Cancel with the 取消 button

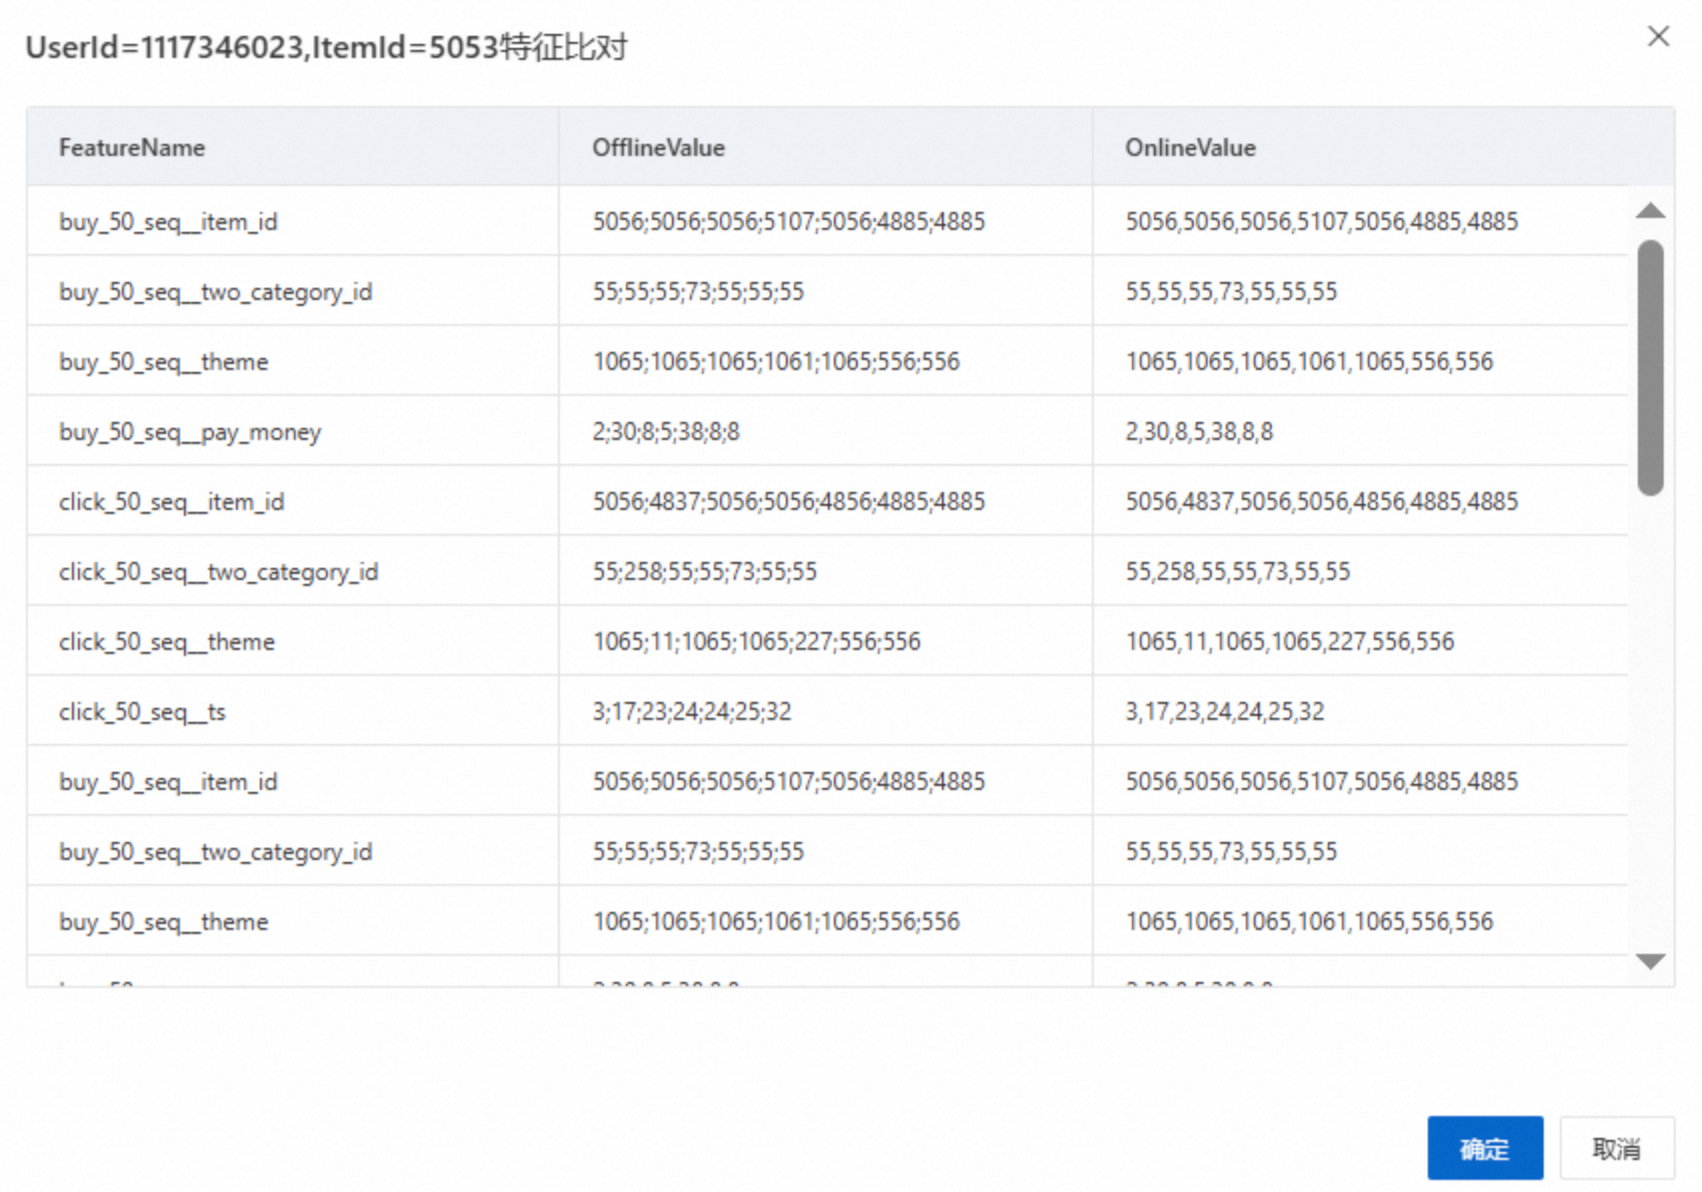tap(1617, 1148)
